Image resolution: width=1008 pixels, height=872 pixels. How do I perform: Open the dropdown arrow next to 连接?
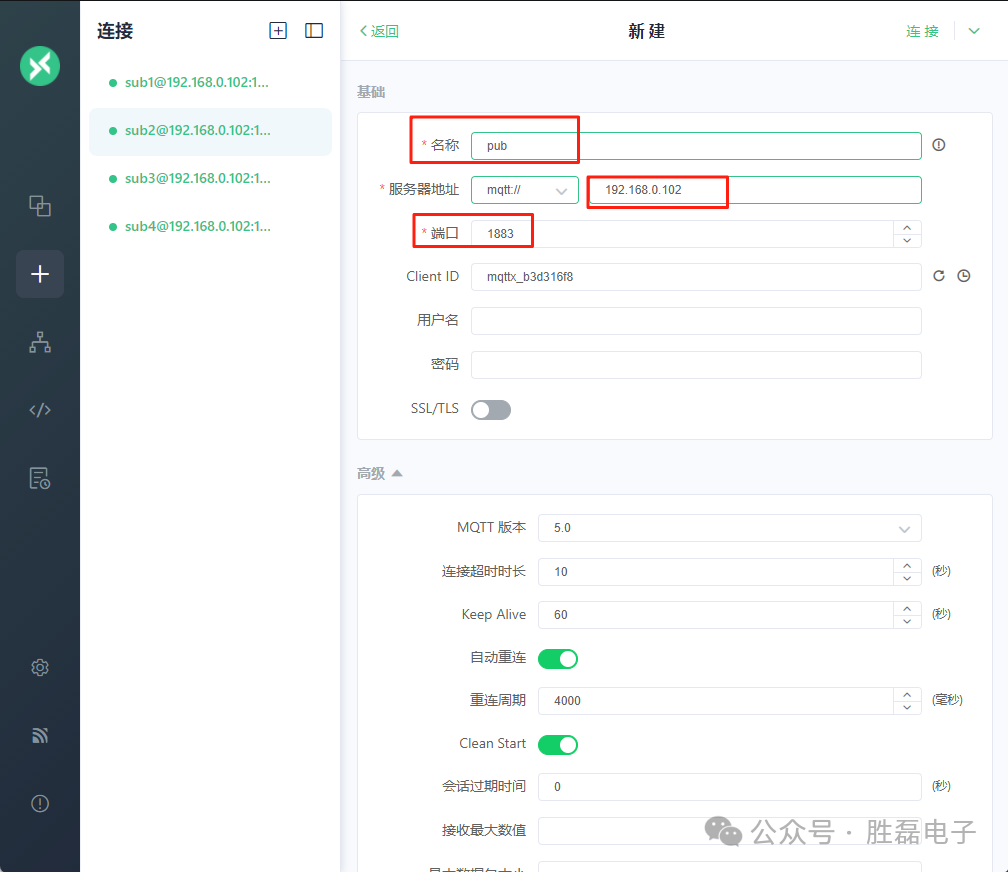[x=974, y=31]
